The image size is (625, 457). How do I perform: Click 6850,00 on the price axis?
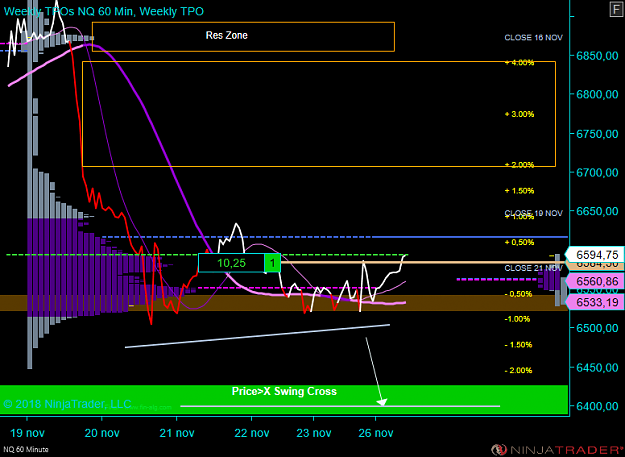pyautogui.click(x=597, y=55)
